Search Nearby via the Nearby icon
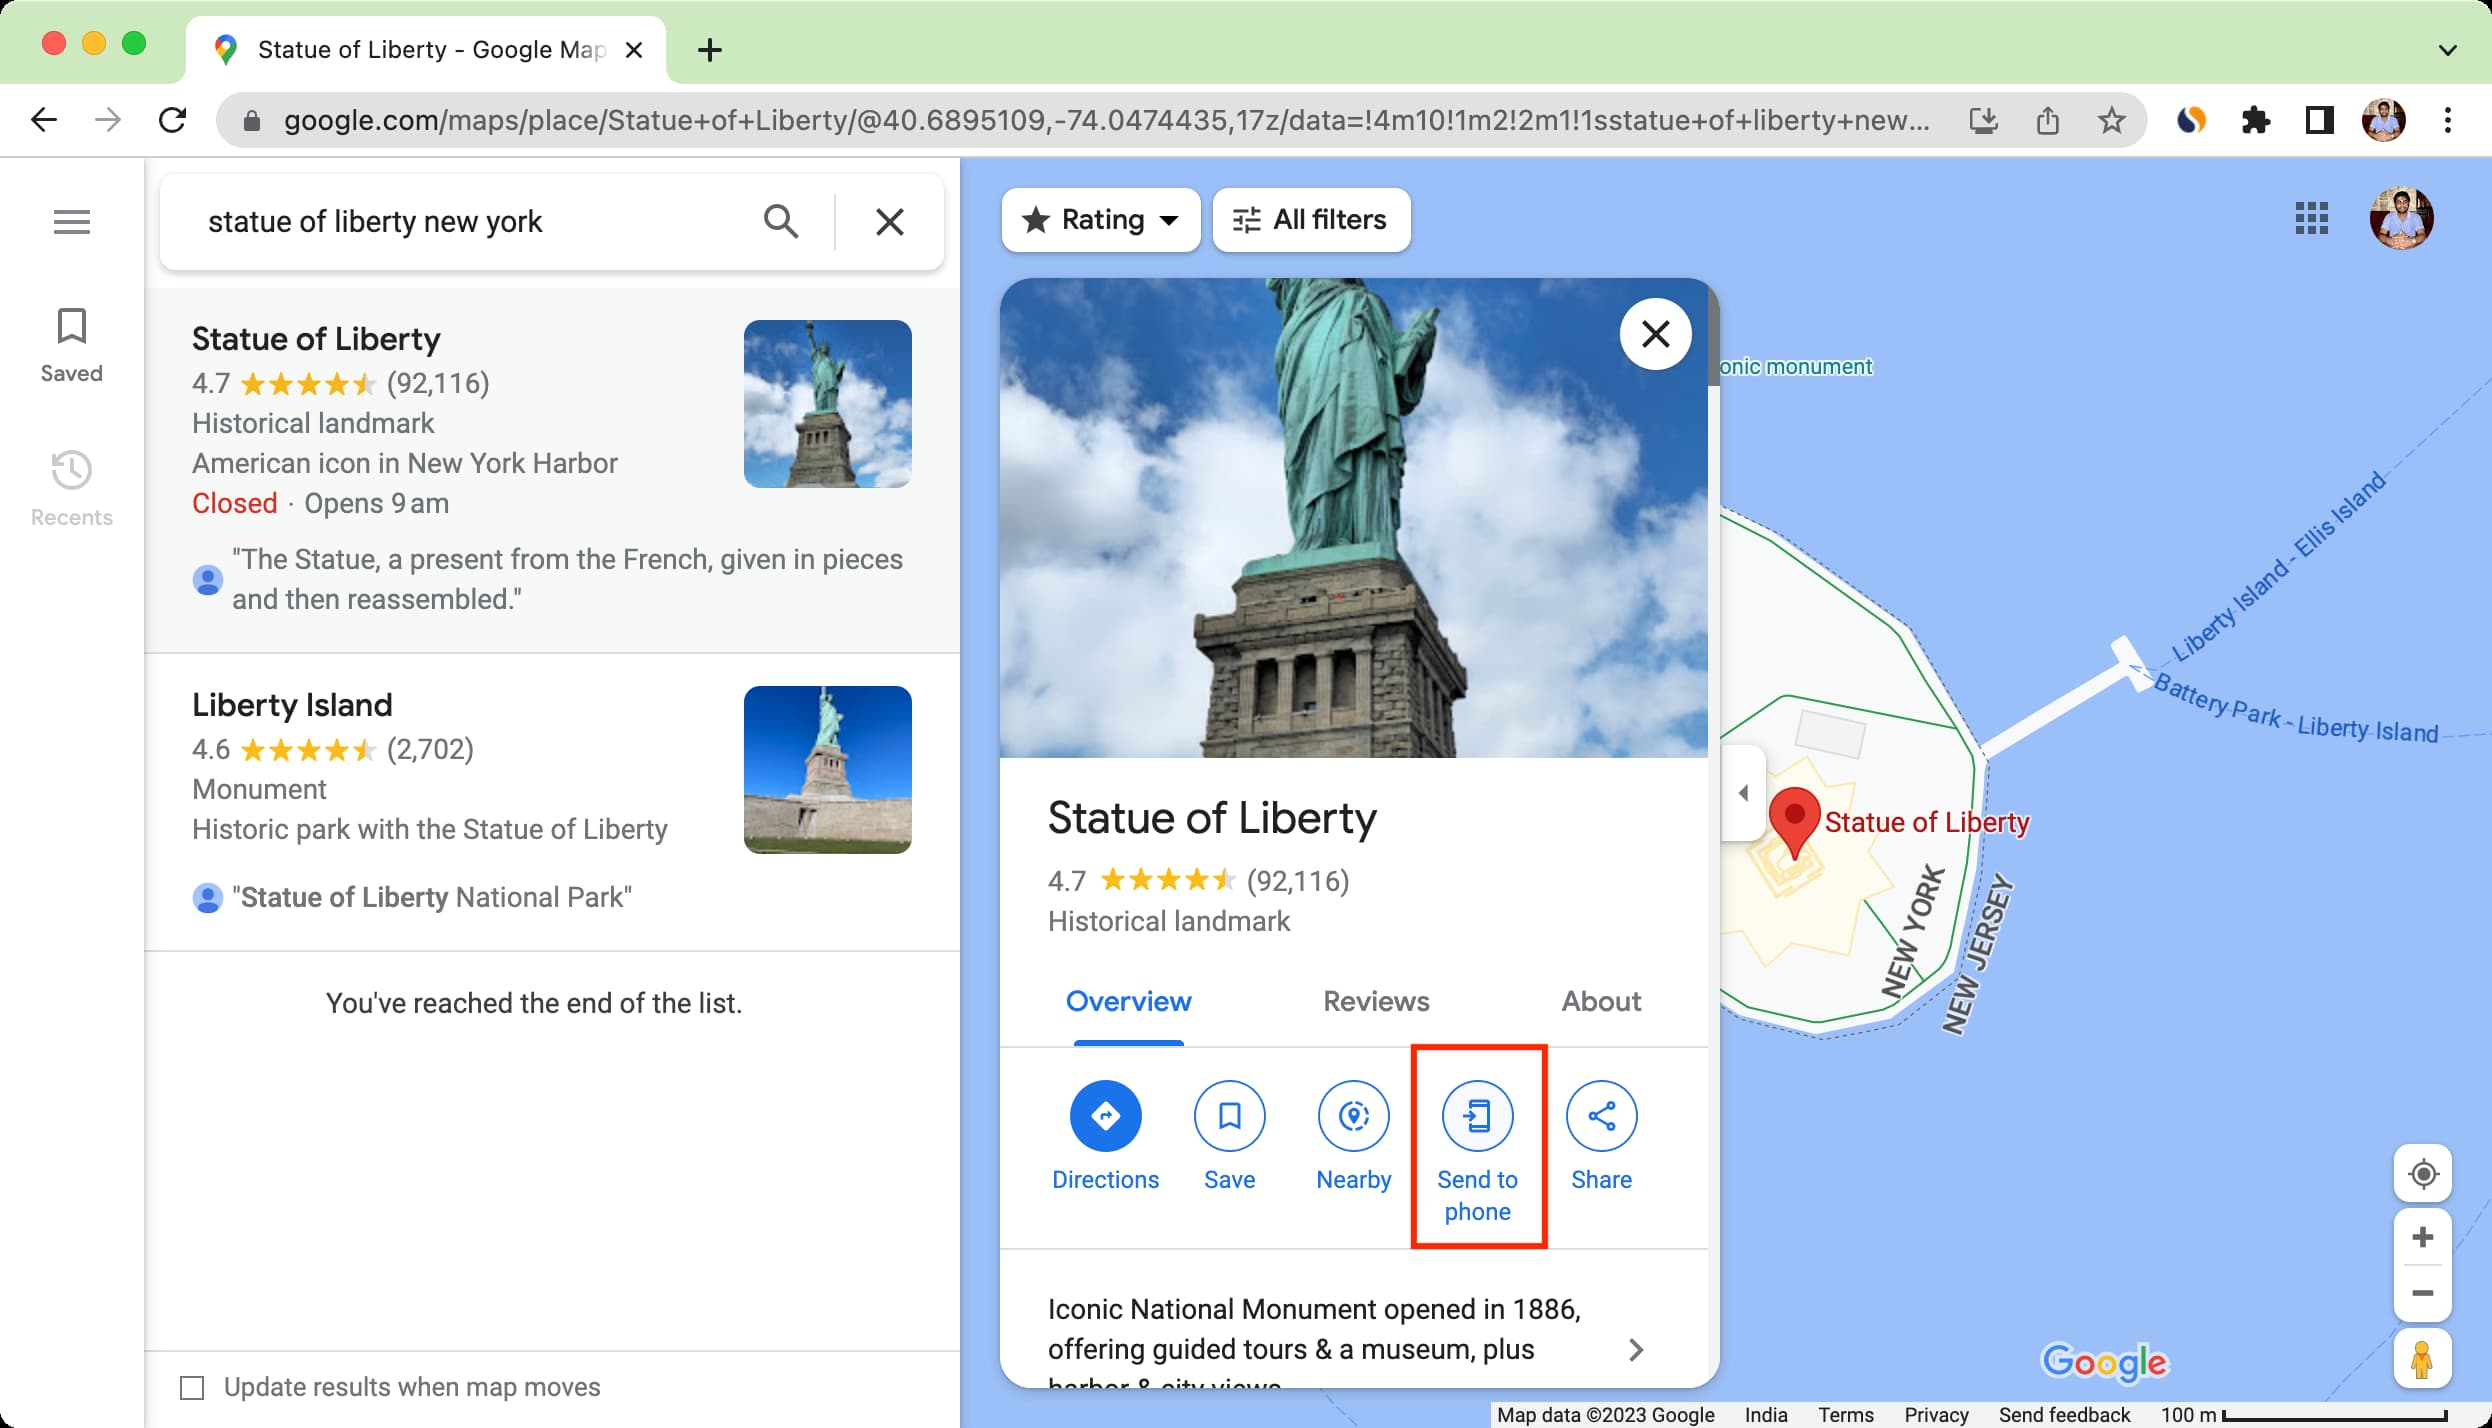This screenshot has width=2492, height=1428. pyautogui.click(x=1353, y=1116)
